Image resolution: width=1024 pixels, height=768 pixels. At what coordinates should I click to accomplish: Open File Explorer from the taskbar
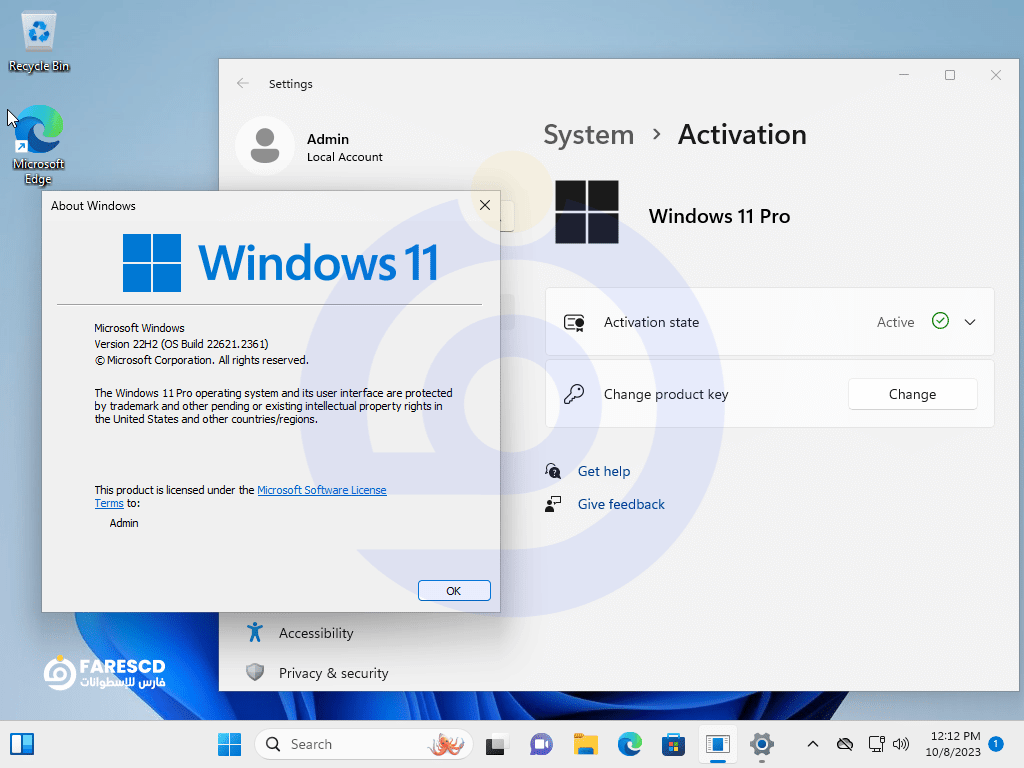[x=586, y=744]
